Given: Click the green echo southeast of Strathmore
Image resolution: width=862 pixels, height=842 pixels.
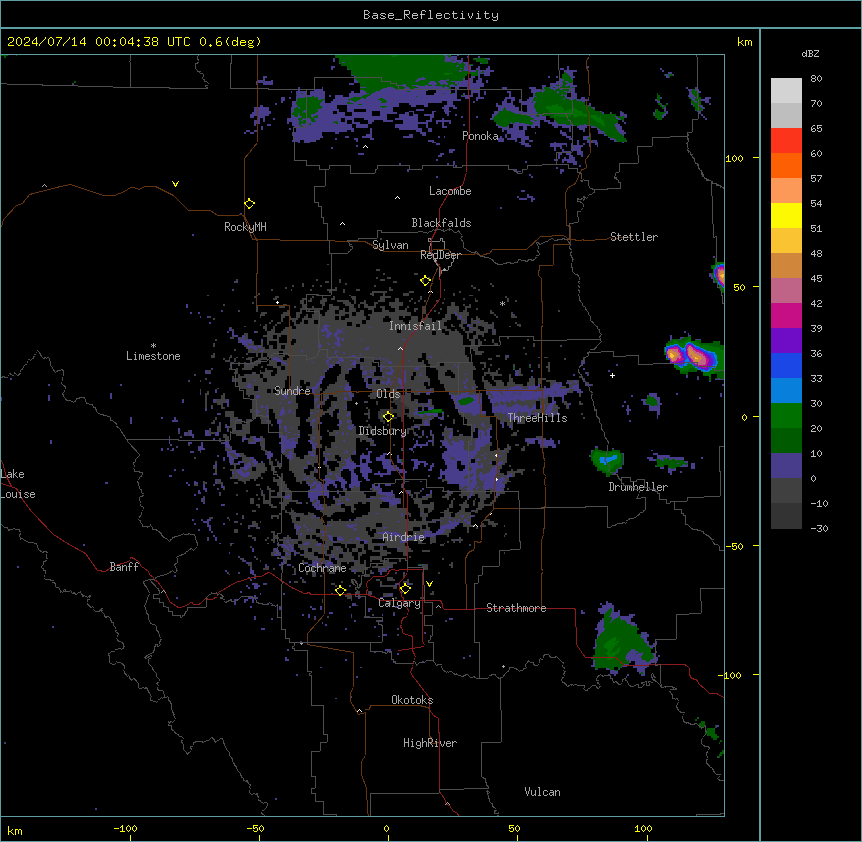Looking at the screenshot, I should pos(624,640).
